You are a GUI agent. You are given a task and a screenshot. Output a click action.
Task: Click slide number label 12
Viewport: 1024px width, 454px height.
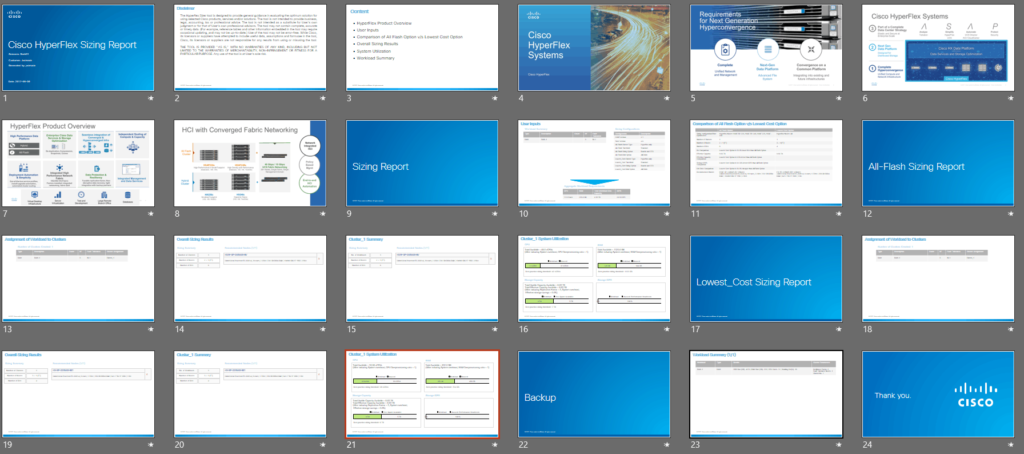click(867, 214)
